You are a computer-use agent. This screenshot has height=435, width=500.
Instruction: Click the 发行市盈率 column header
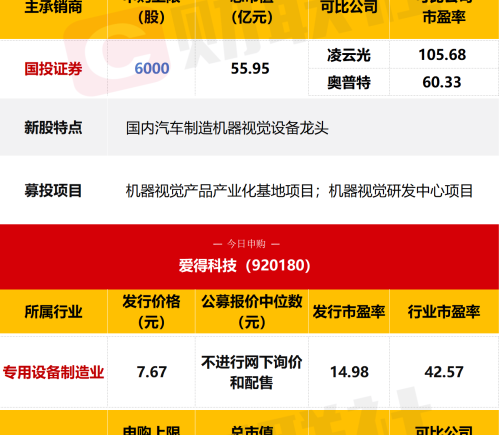[x=349, y=312]
